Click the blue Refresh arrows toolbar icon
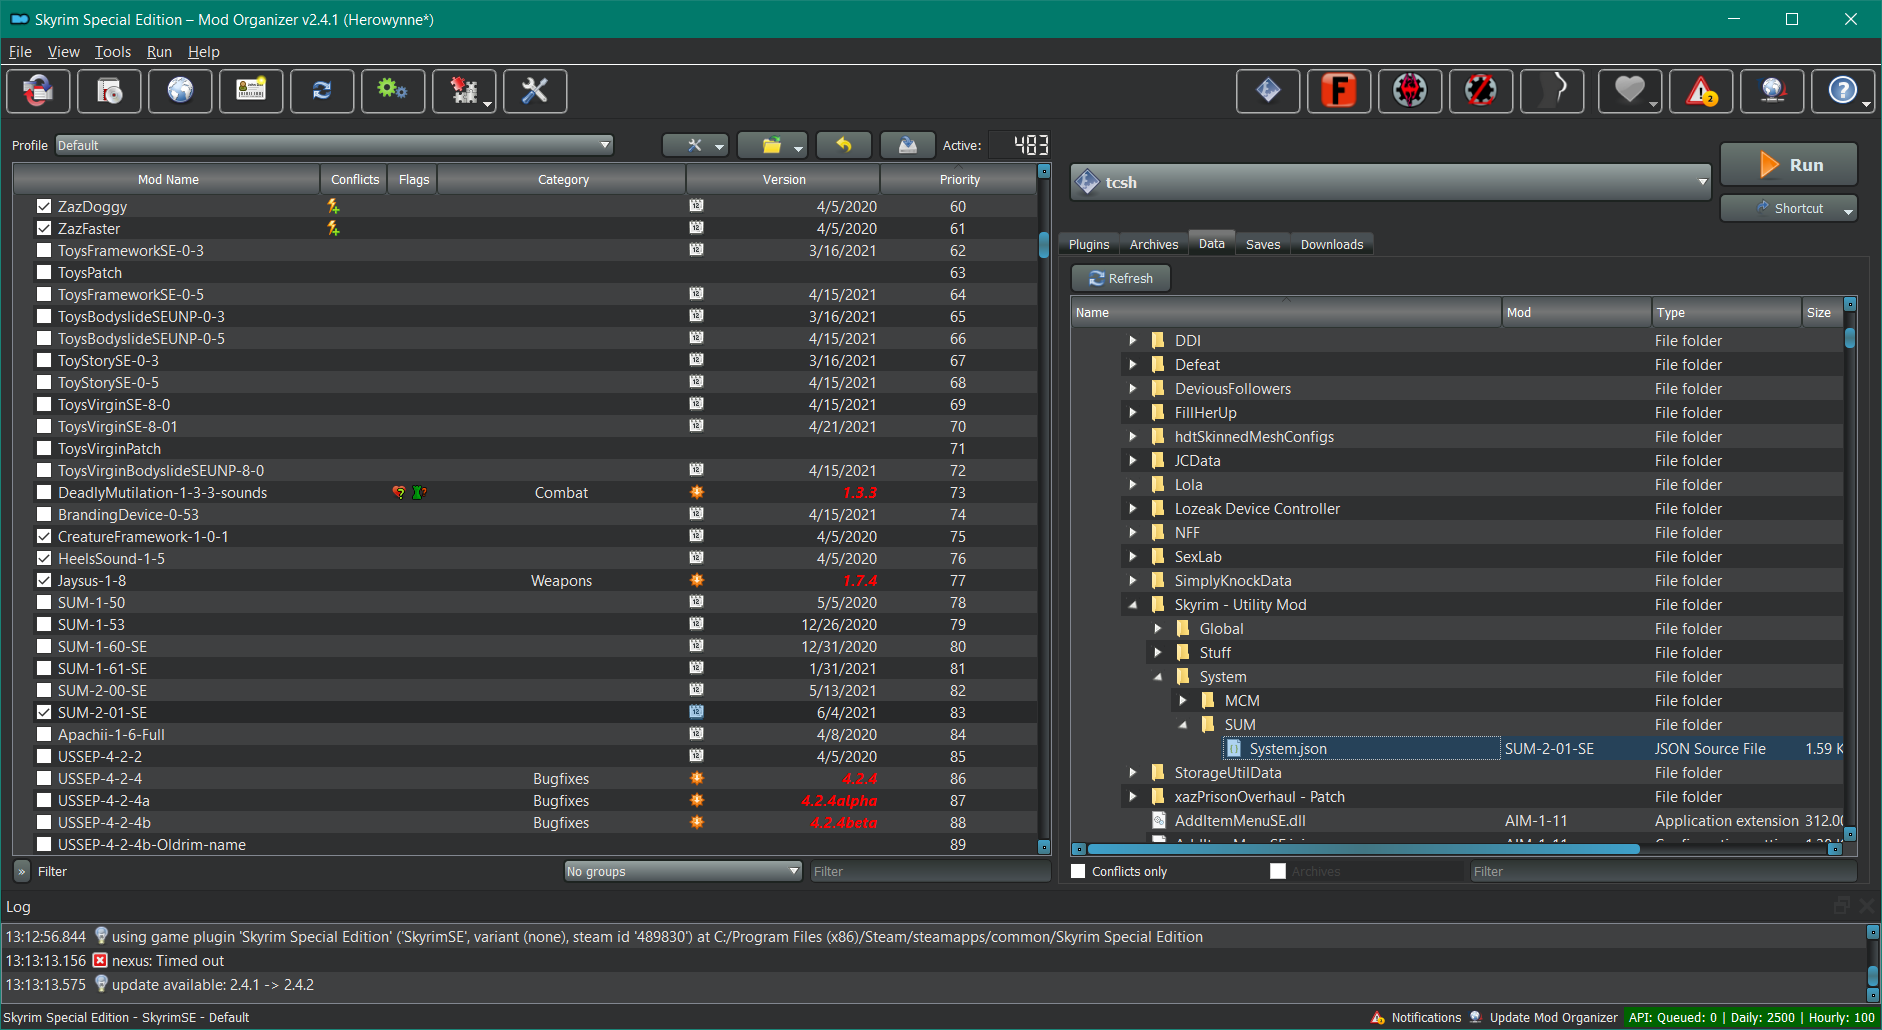 click(322, 91)
